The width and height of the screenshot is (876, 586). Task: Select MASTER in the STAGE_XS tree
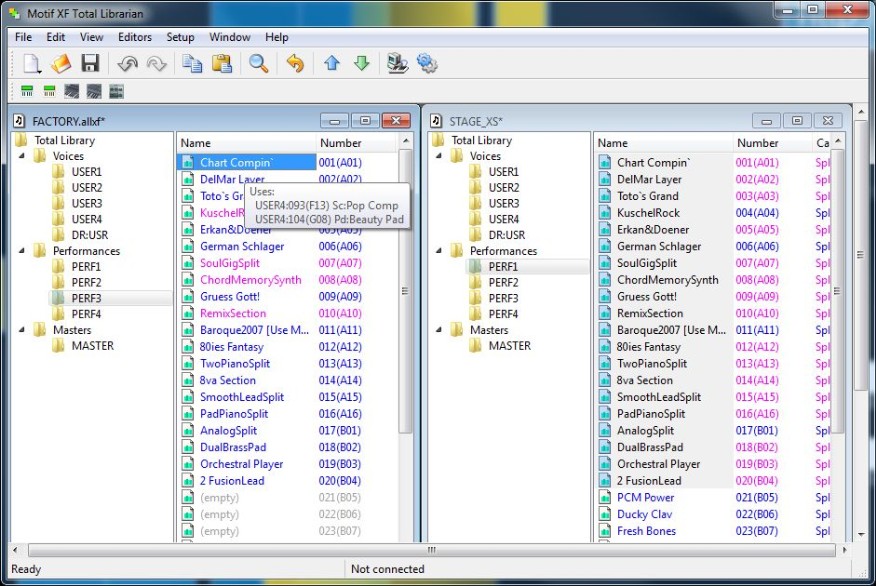point(510,346)
